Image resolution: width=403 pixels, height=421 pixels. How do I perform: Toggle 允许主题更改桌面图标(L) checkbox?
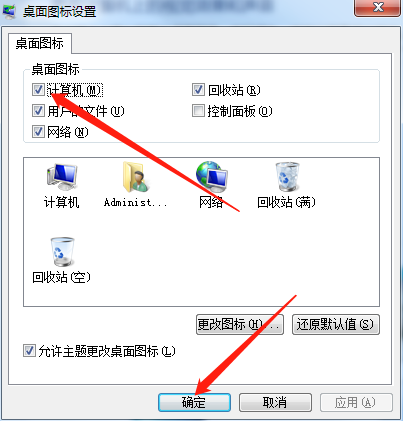(29, 351)
